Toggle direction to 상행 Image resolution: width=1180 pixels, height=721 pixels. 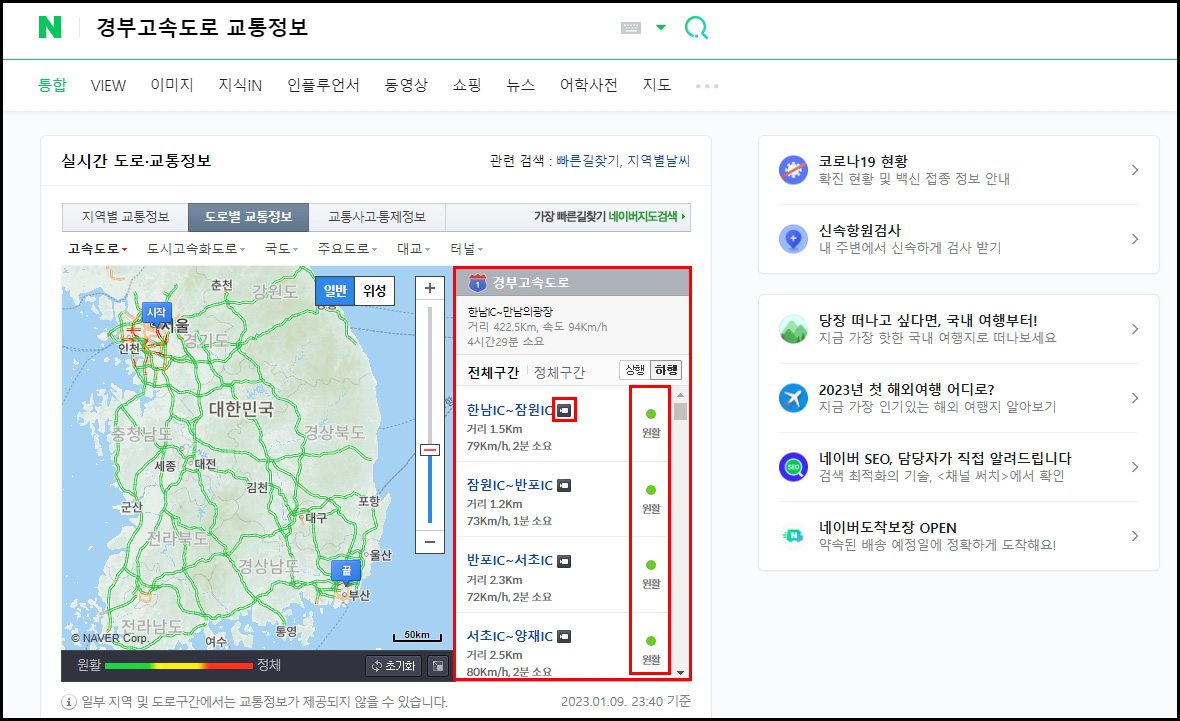(635, 370)
